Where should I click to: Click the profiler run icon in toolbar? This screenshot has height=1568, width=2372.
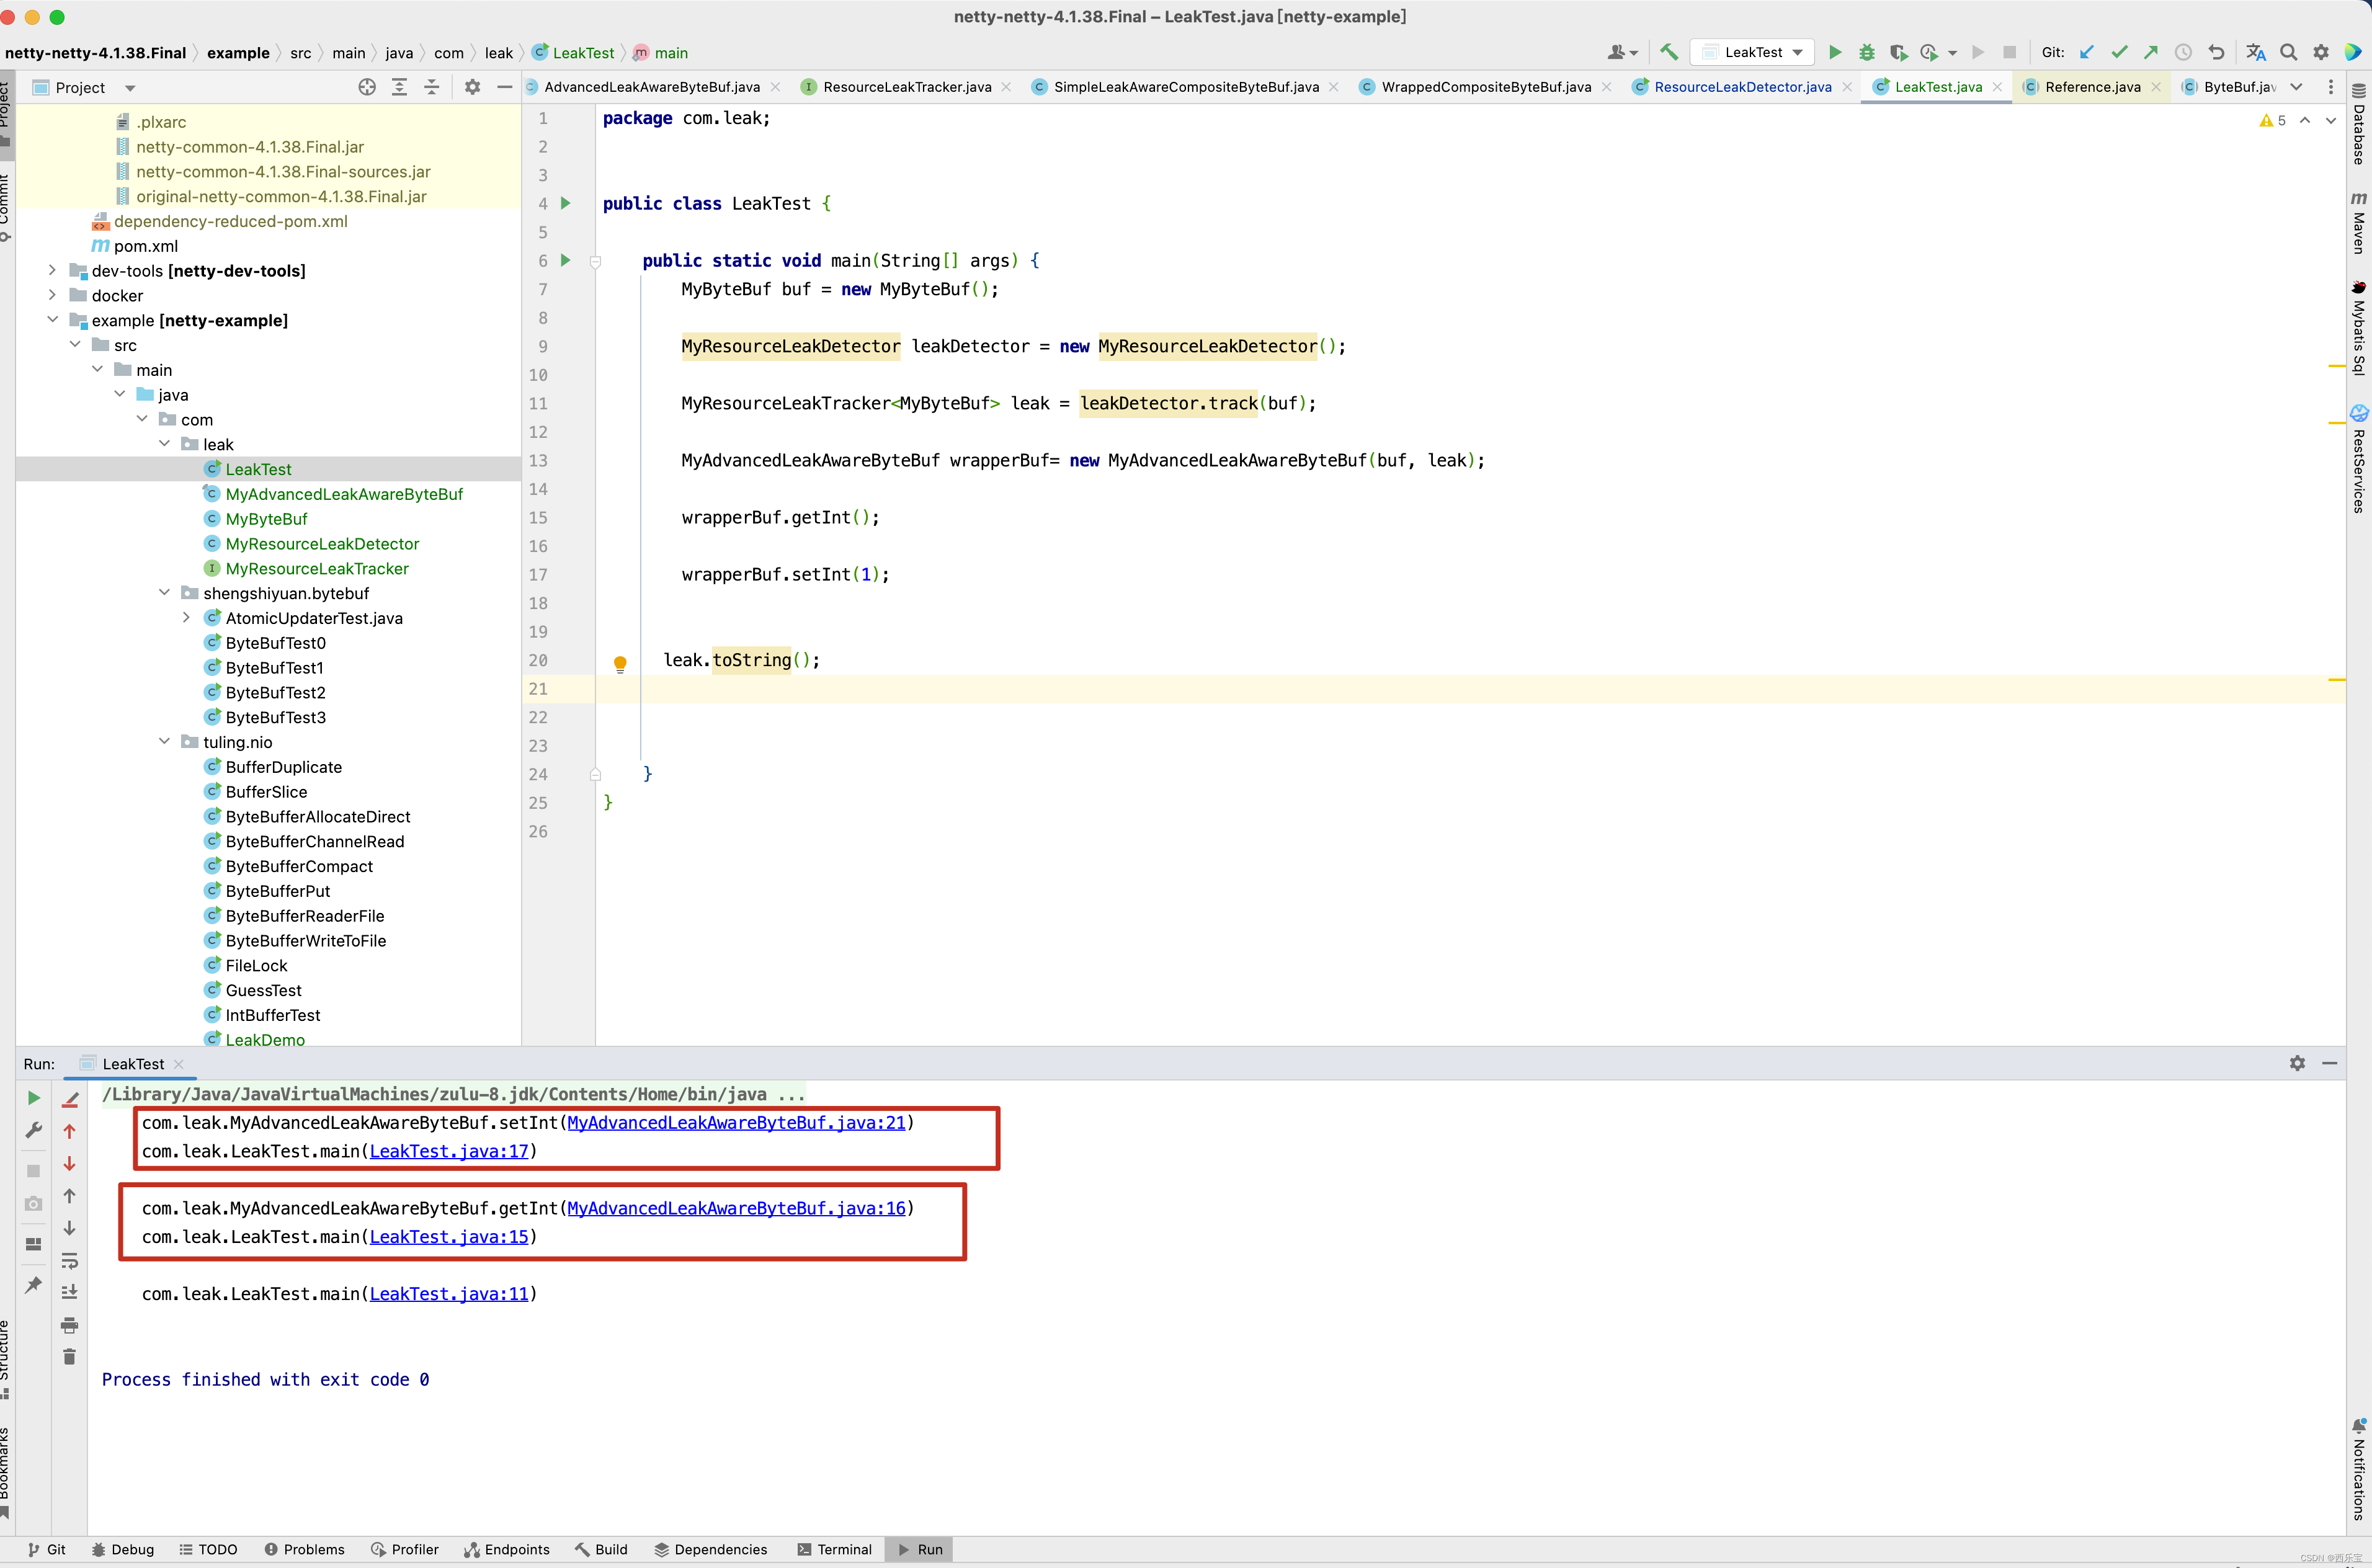click(1930, 52)
